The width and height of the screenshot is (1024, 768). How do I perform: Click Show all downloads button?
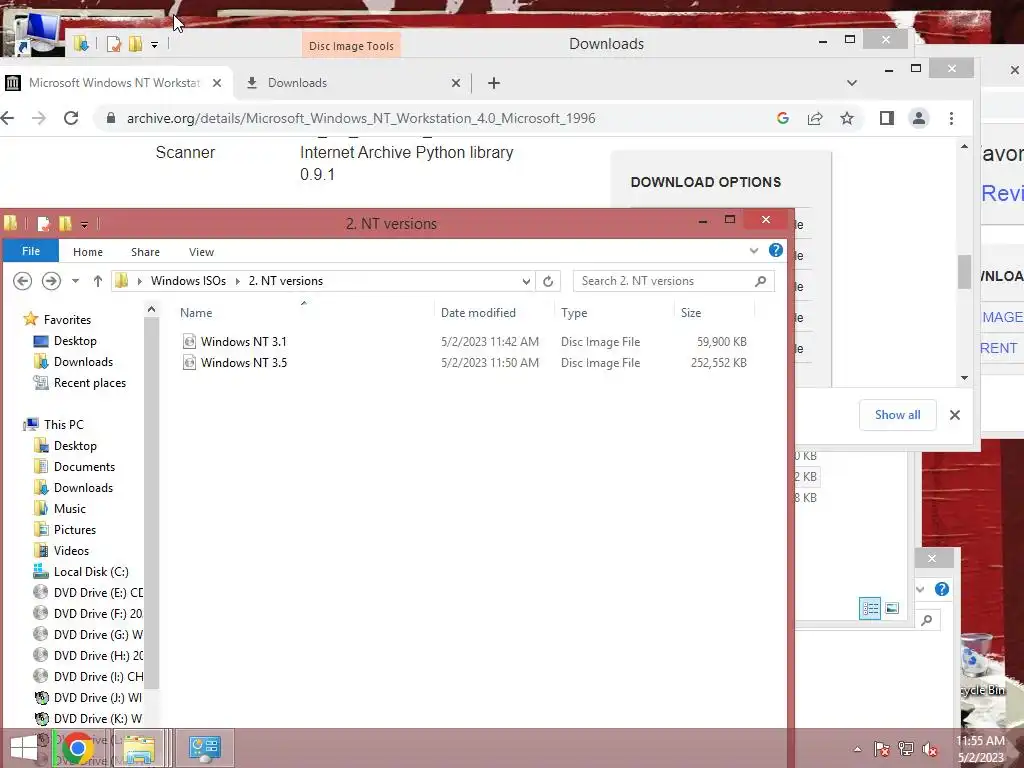point(897,415)
